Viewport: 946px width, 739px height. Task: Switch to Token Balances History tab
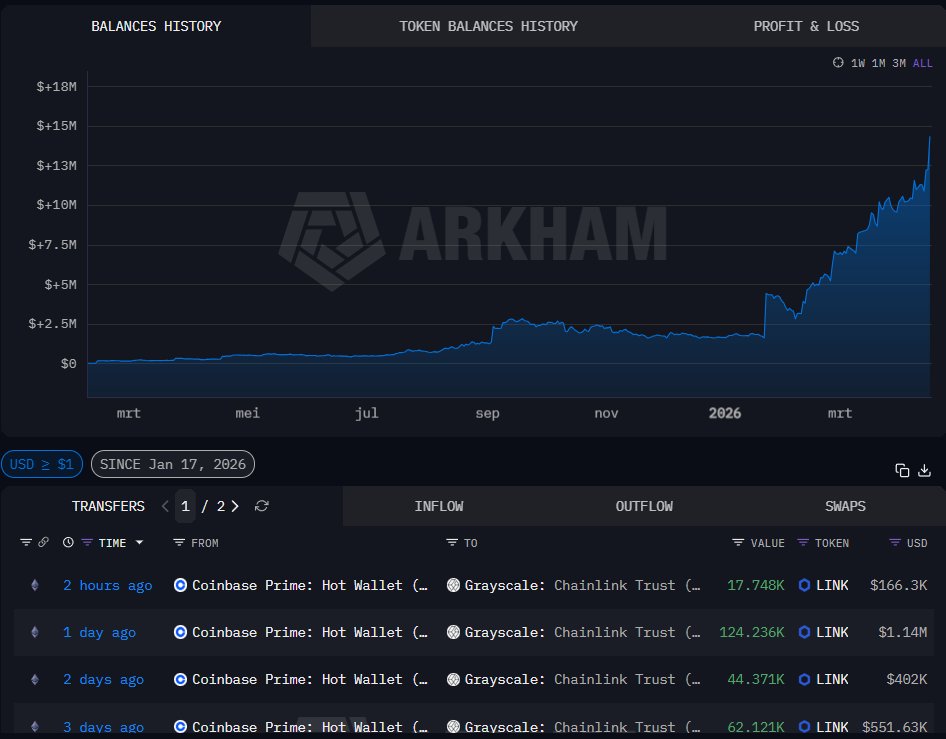(x=488, y=26)
